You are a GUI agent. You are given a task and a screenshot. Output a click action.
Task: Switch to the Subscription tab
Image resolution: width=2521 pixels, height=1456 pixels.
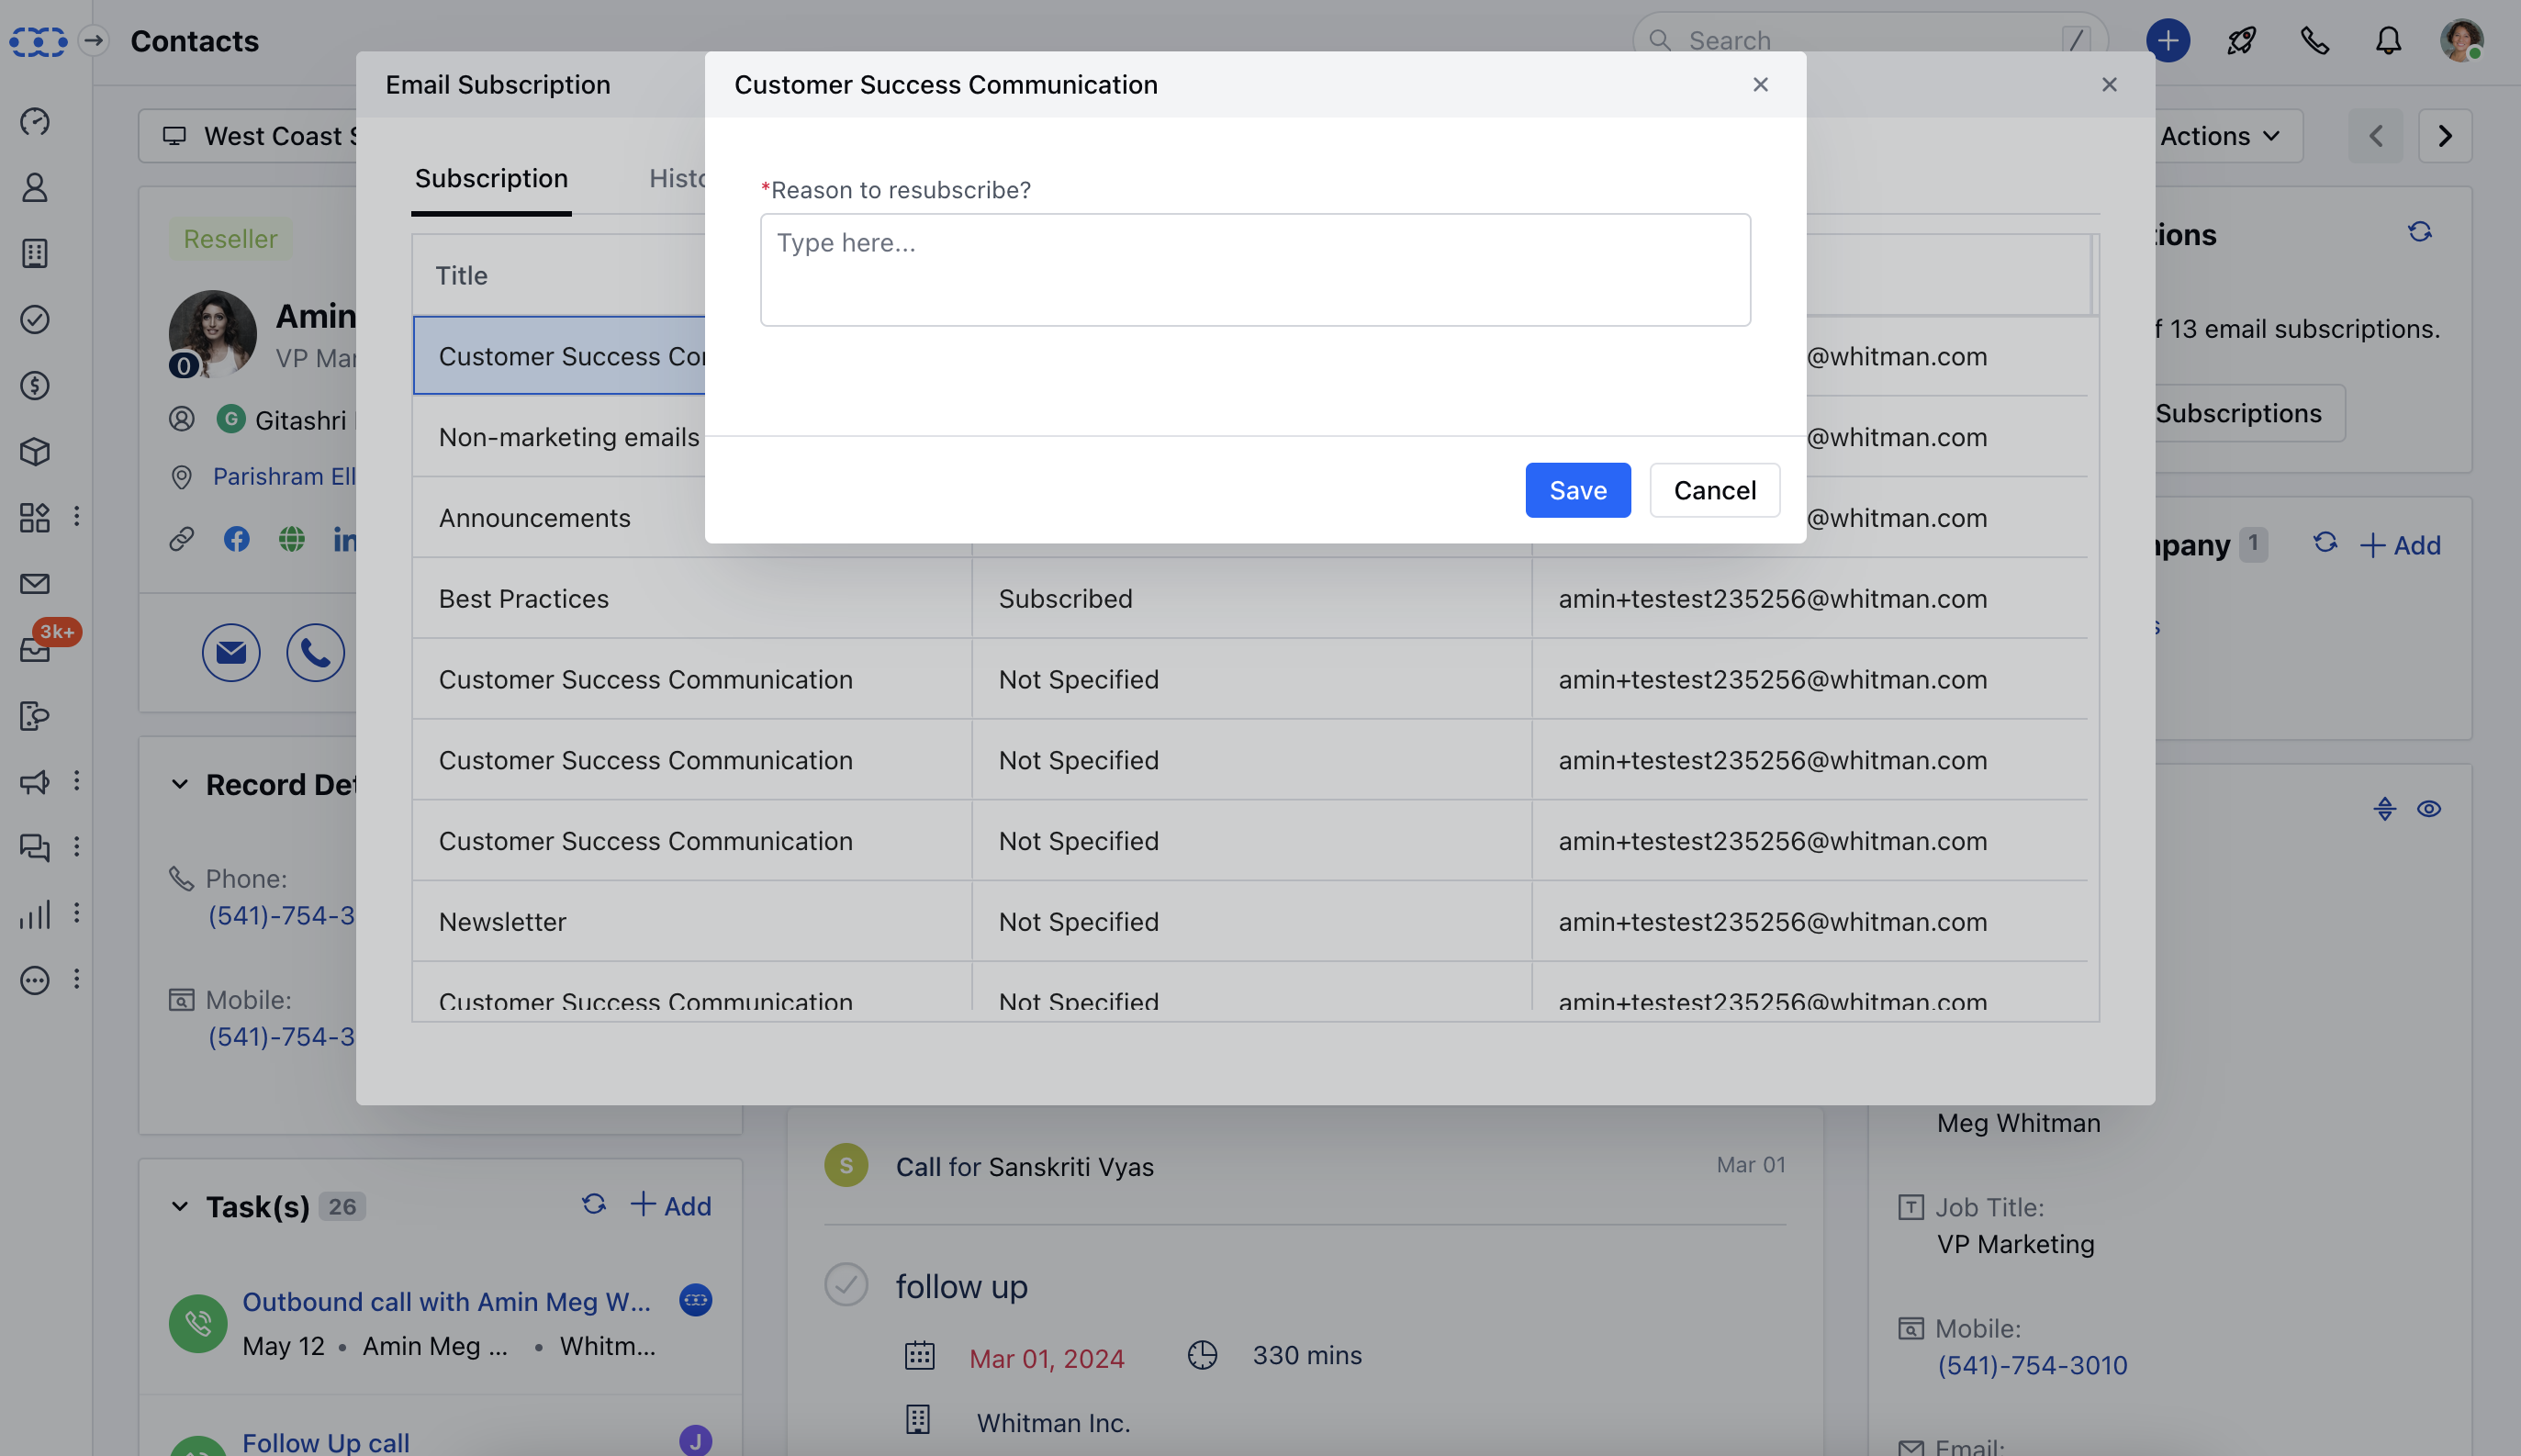(x=491, y=179)
